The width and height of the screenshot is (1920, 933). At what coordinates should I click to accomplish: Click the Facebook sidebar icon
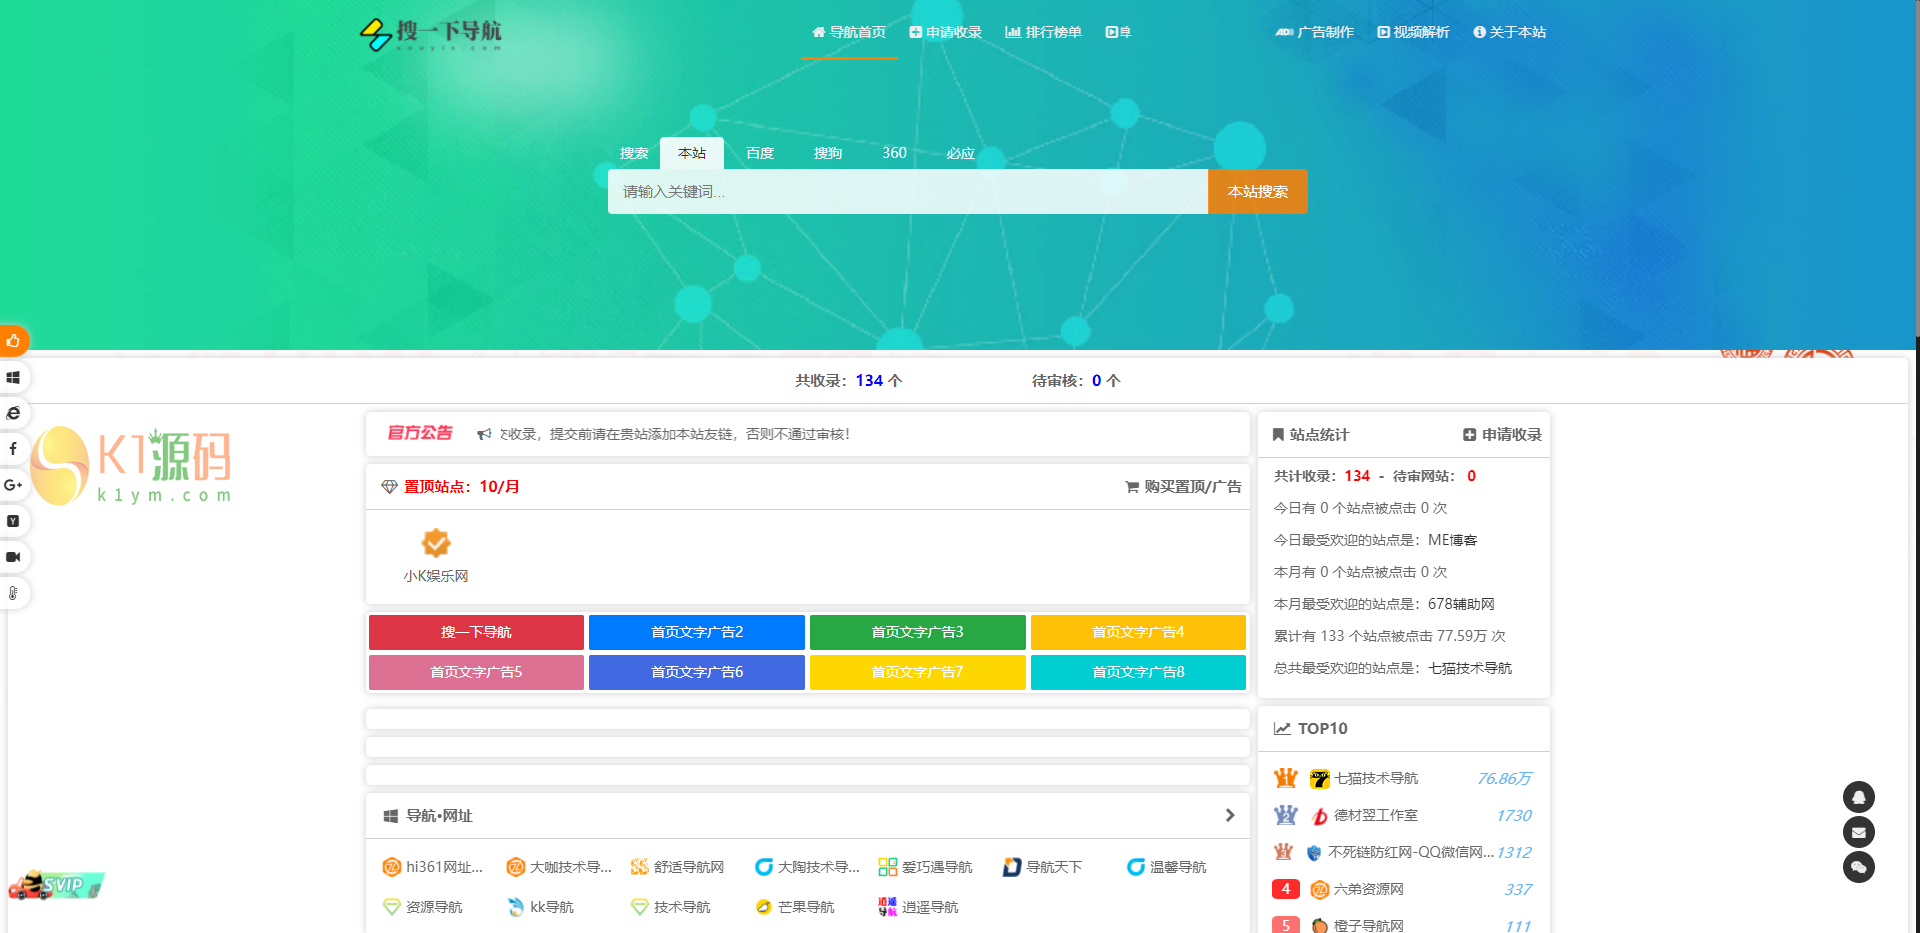pyautogui.click(x=13, y=449)
